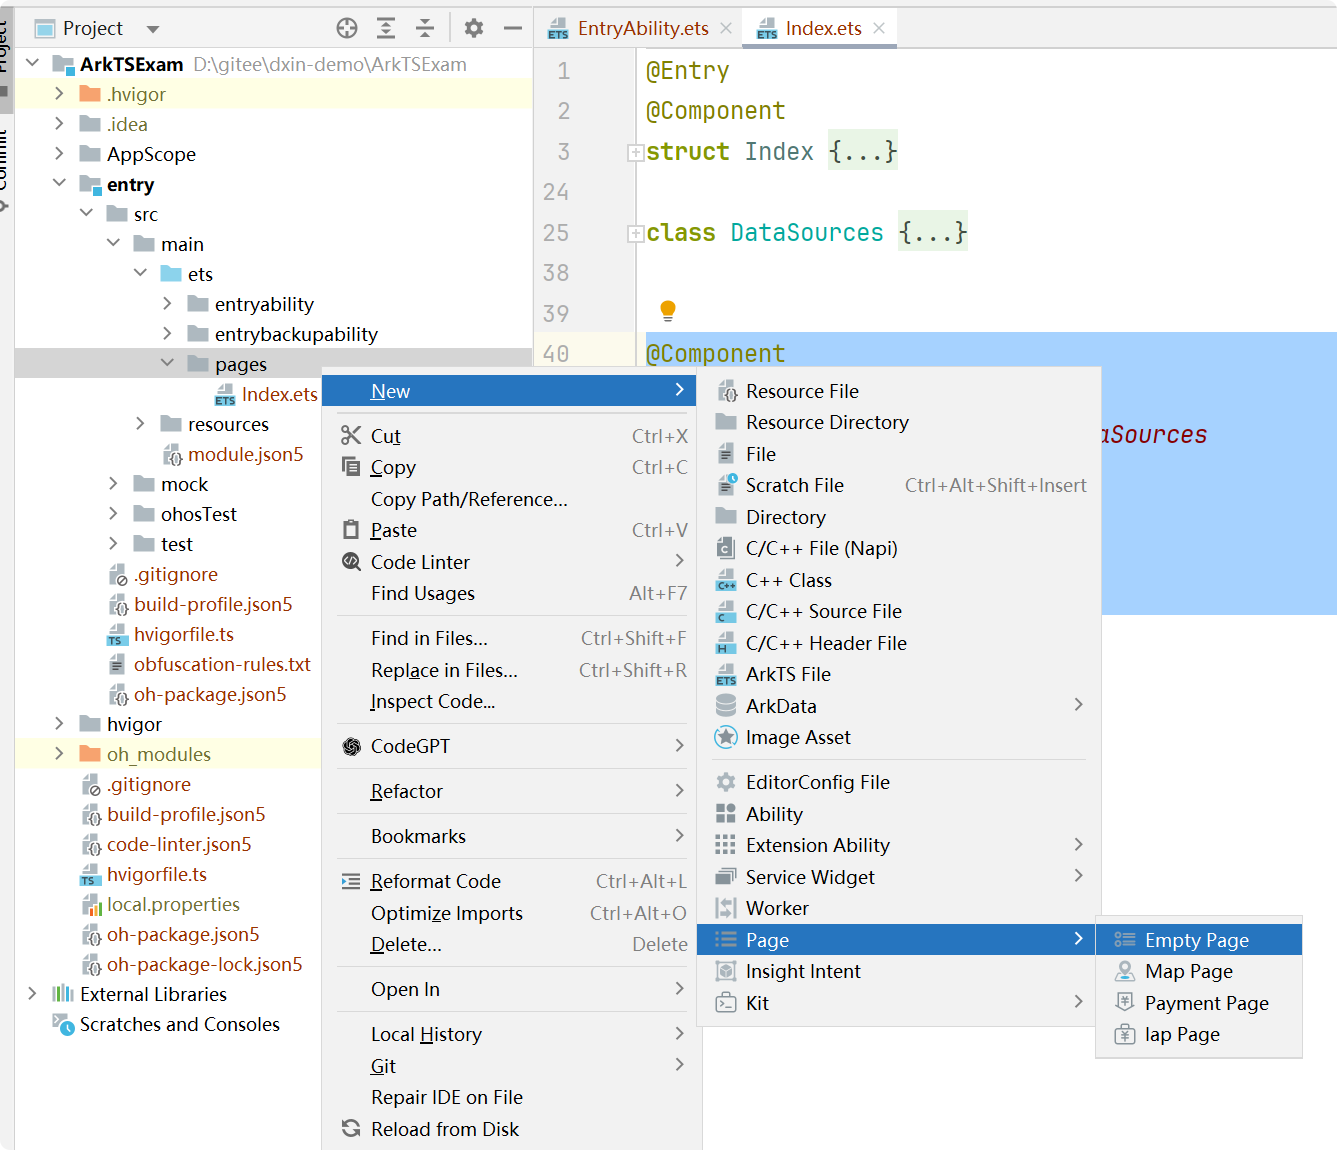Click line number 25 in gutter
Viewport: 1337px width, 1150px height.
(x=556, y=232)
